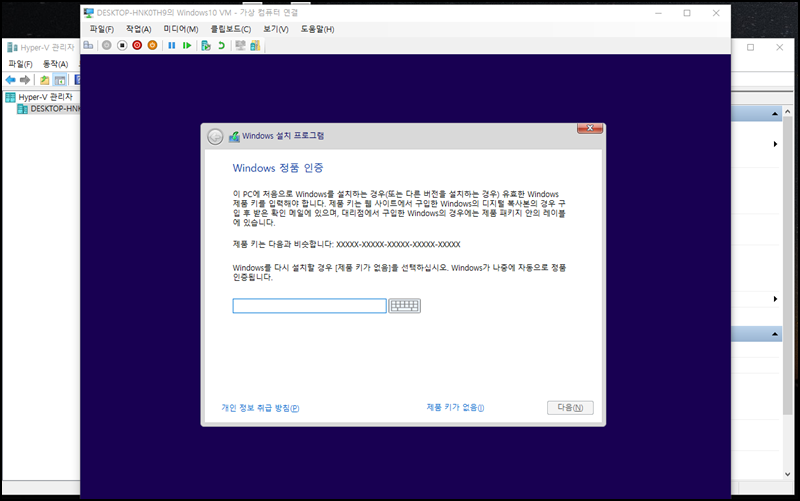Image resolution: width=800 pixels, height=501 pixels.
Task: Click the Ctrl+Alt+Del toolbar icon
Action: pyautogui.click(x=88, y=45)
